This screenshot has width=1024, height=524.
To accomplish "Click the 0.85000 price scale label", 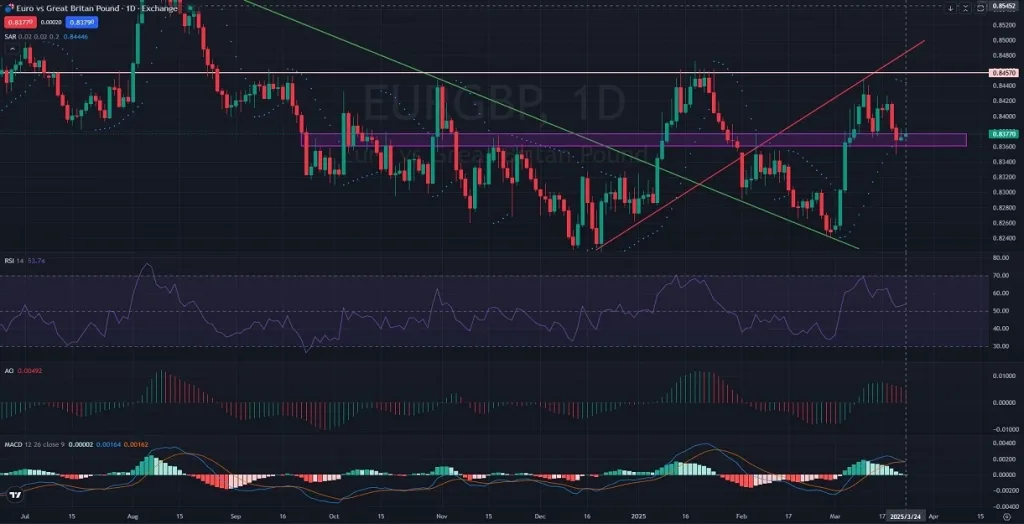I will coord(1006,41).
